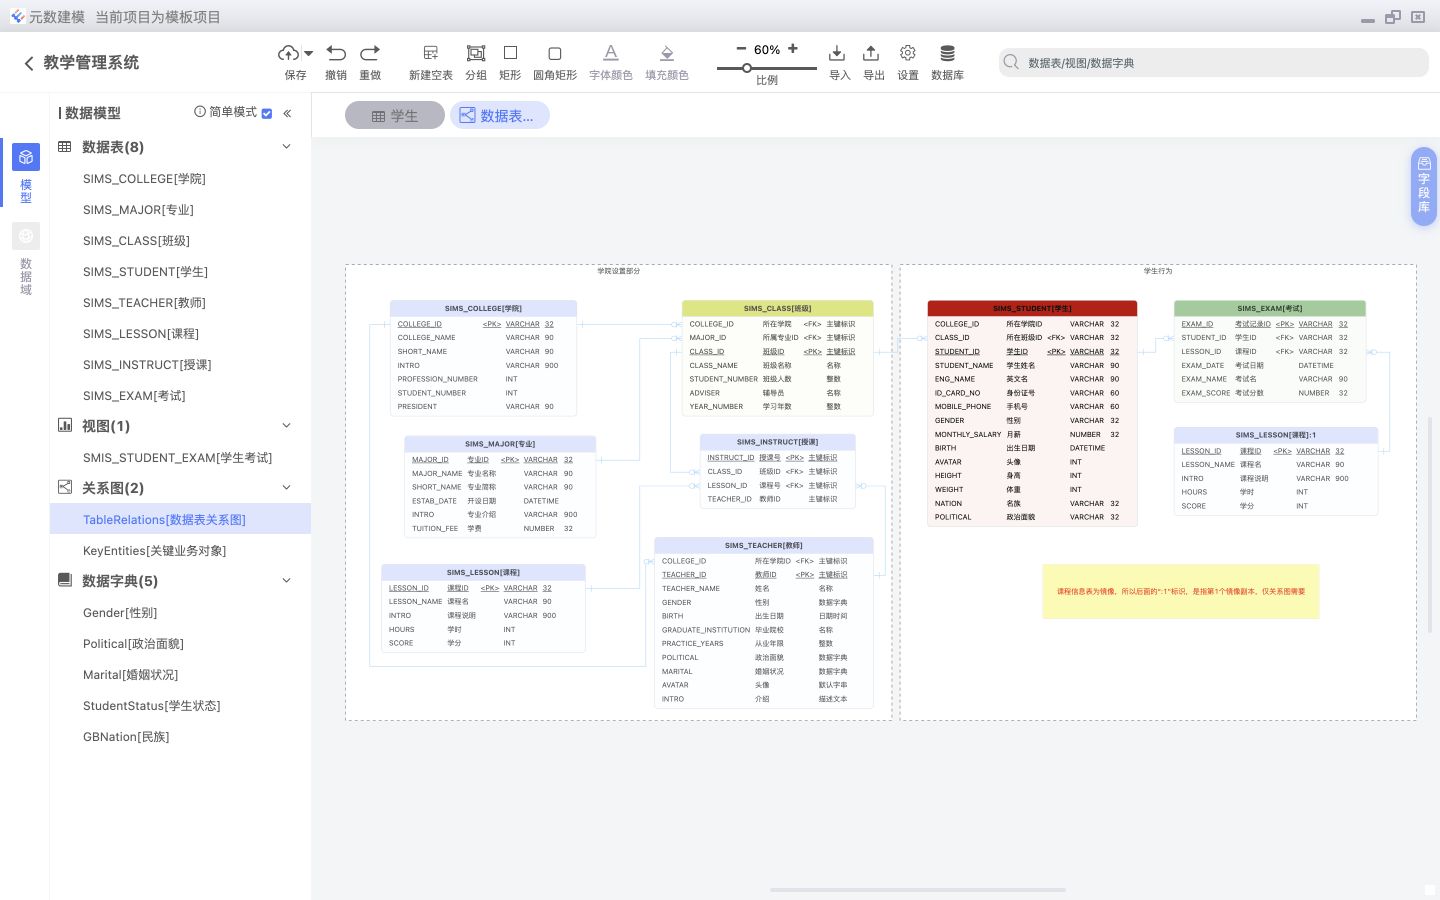Click the 导出 export icon
Image resolution: width=1440 pixels, height=900 pixels.
(x=871, y=60)
